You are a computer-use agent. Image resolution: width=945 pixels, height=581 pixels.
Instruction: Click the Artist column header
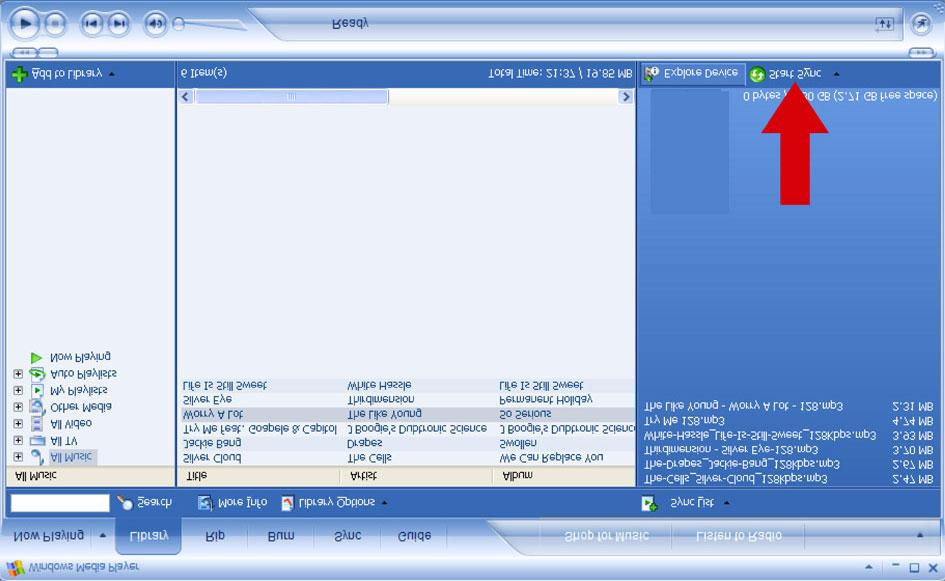click(416, 476)
